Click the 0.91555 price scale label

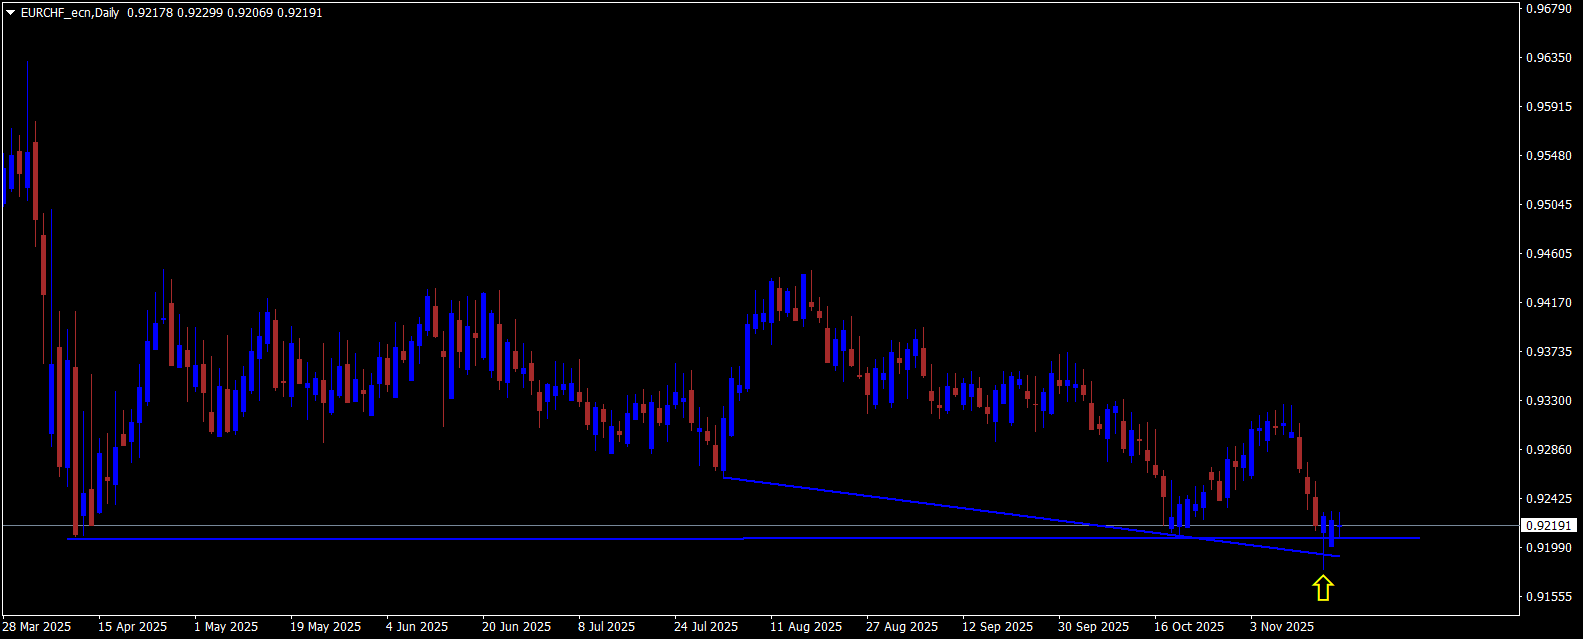pos(1548,597)
